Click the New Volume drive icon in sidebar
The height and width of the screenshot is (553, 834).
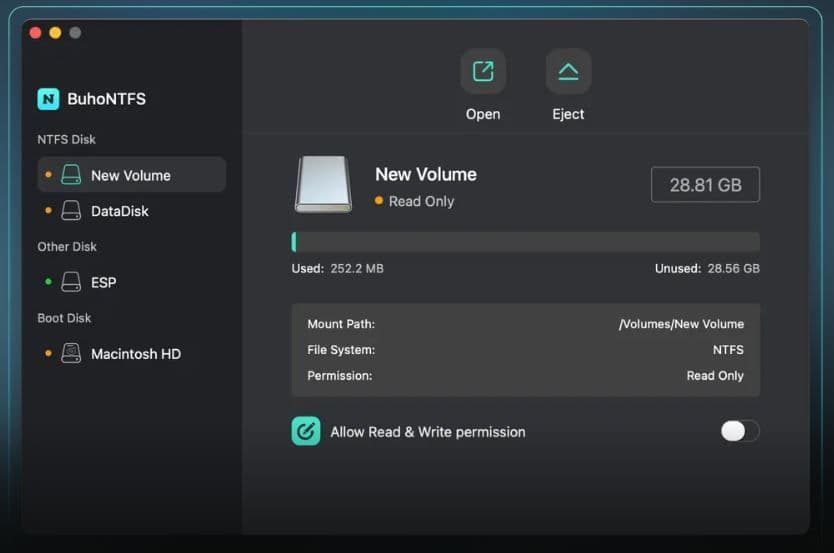click(71, 174)
